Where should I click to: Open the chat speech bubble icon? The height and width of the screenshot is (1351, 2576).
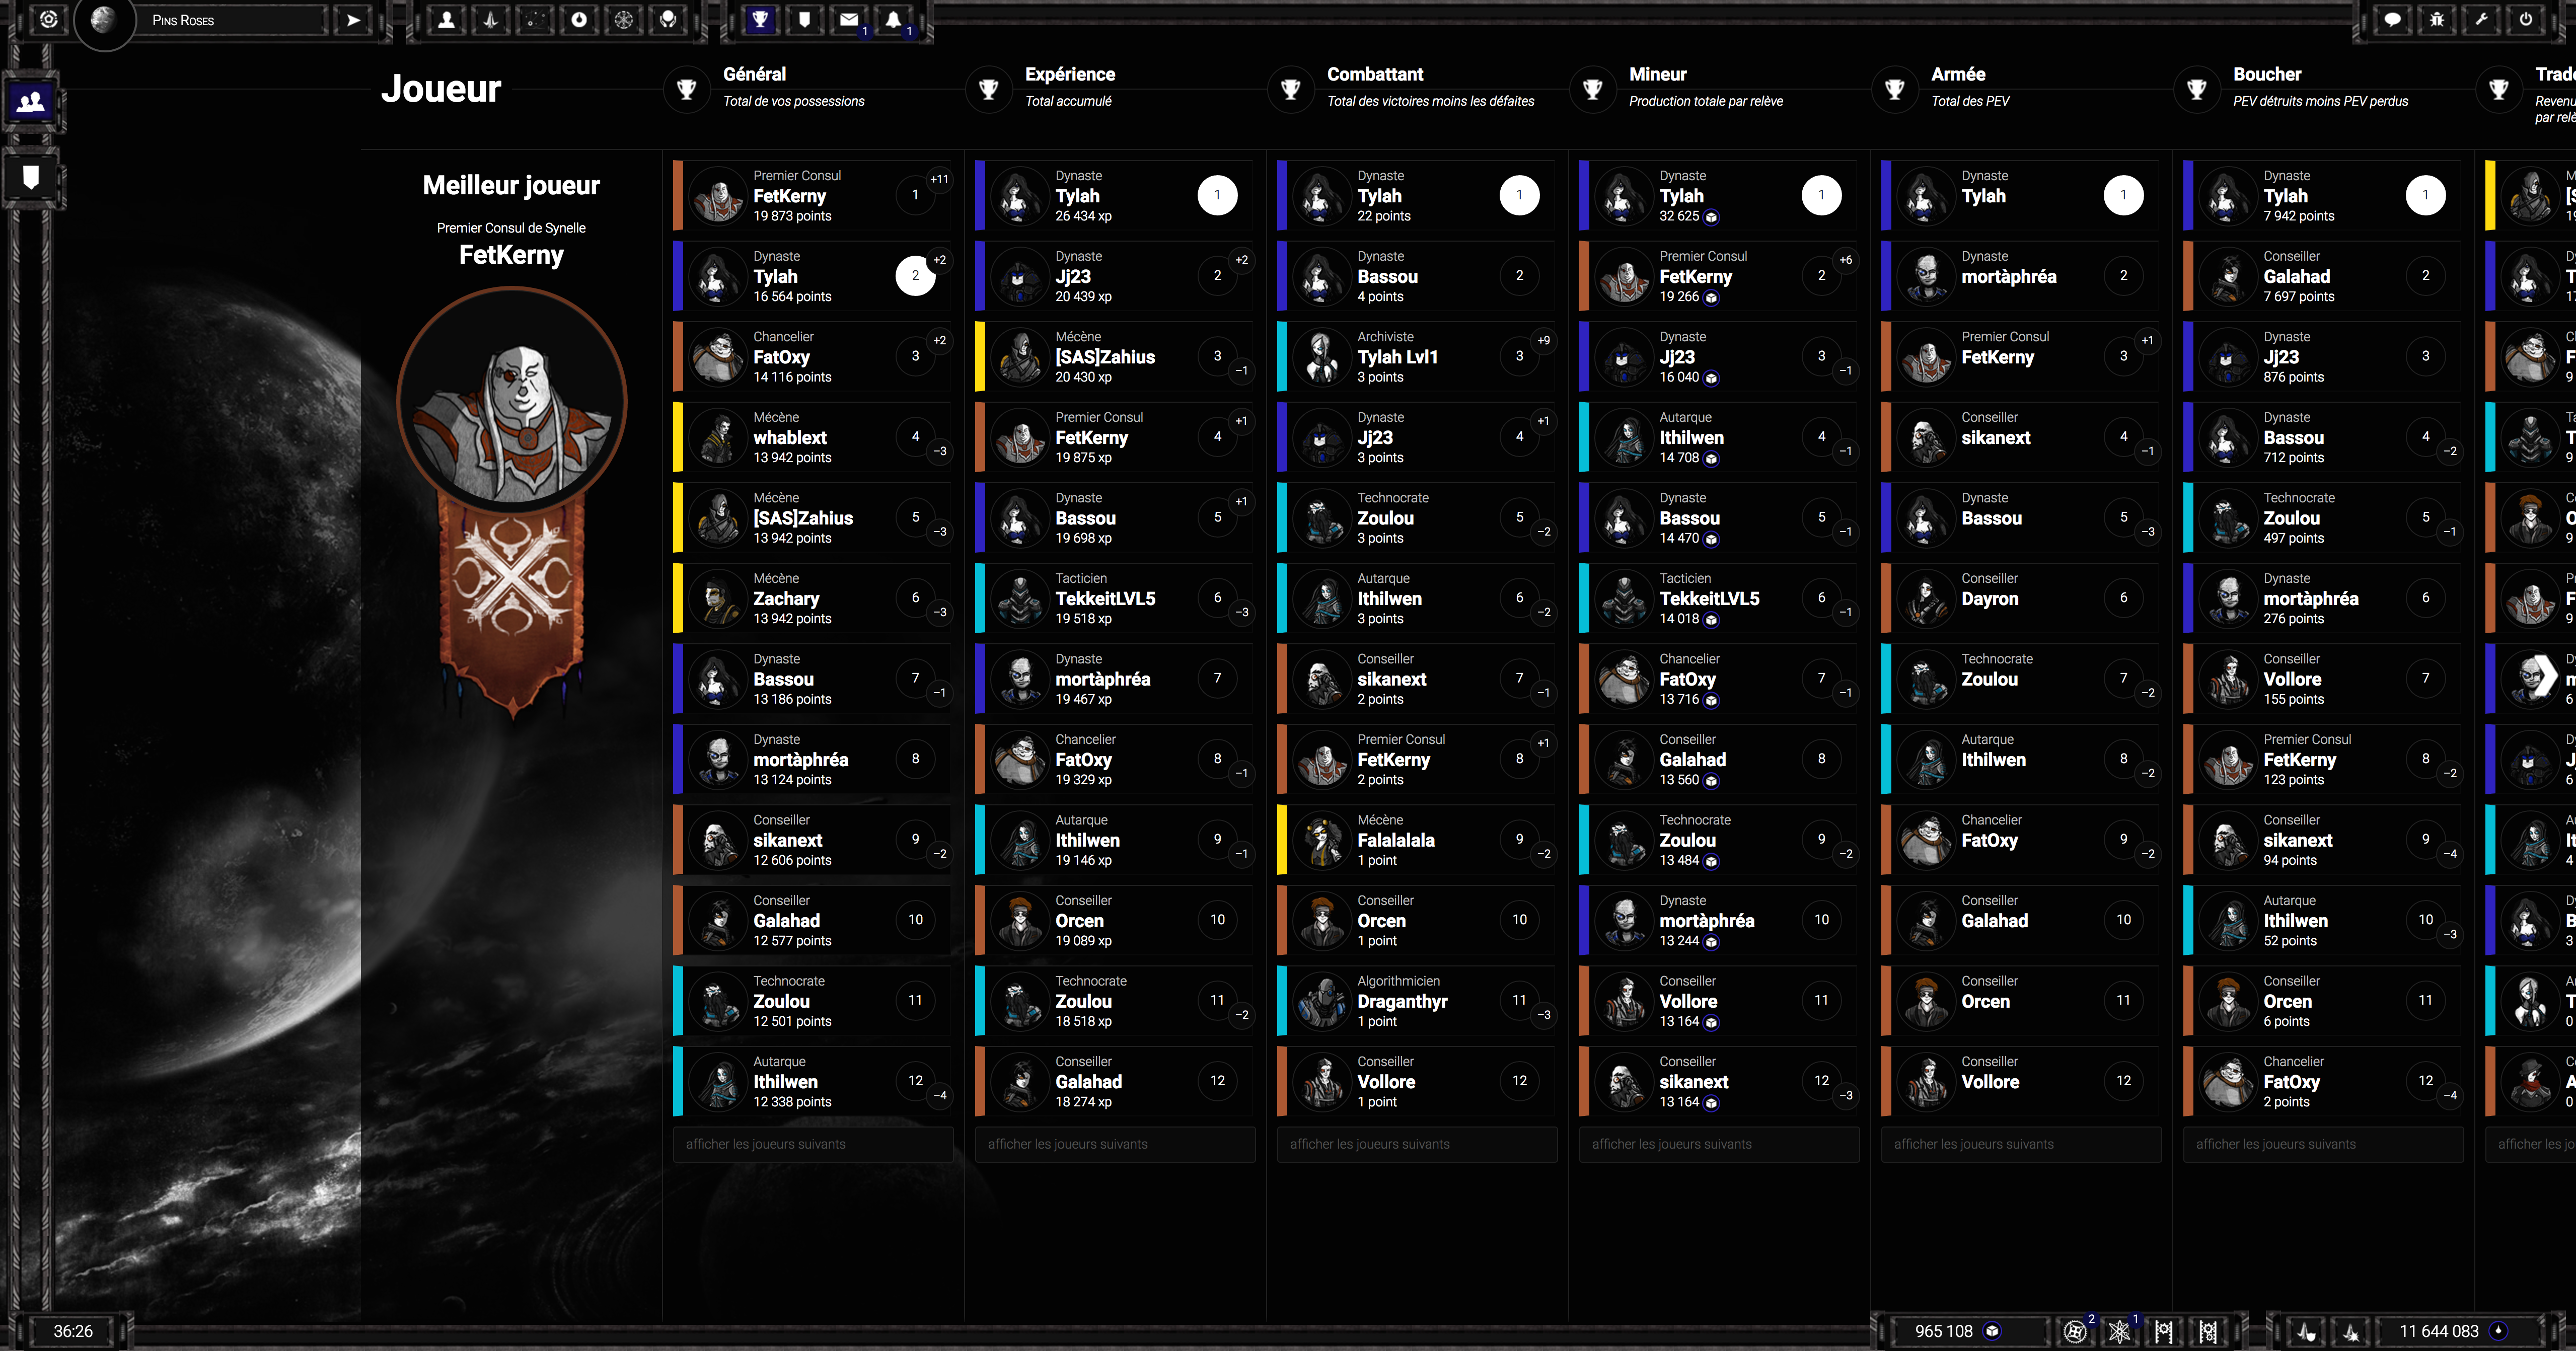coord(2392,20)
